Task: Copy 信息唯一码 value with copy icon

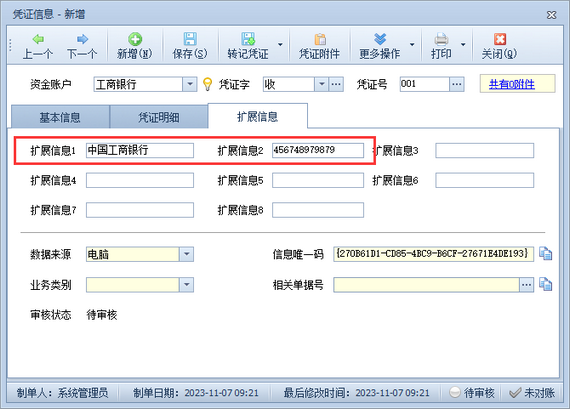Action: [545, 254]
